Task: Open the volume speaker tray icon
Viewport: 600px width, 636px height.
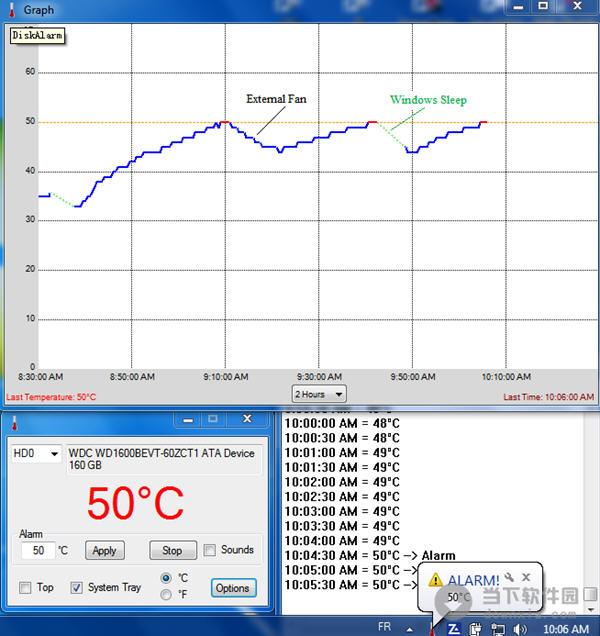Action: [x=520, y=629]
